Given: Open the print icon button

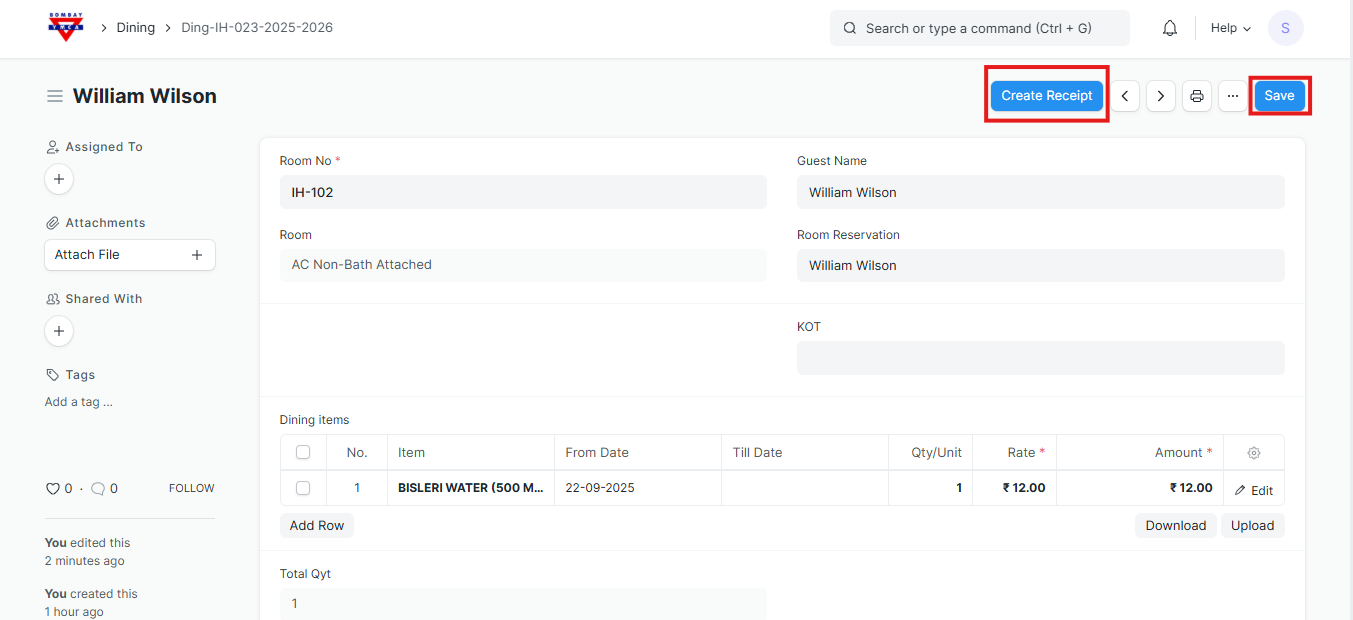Looking at the screenshot, I should point(1196,96).
